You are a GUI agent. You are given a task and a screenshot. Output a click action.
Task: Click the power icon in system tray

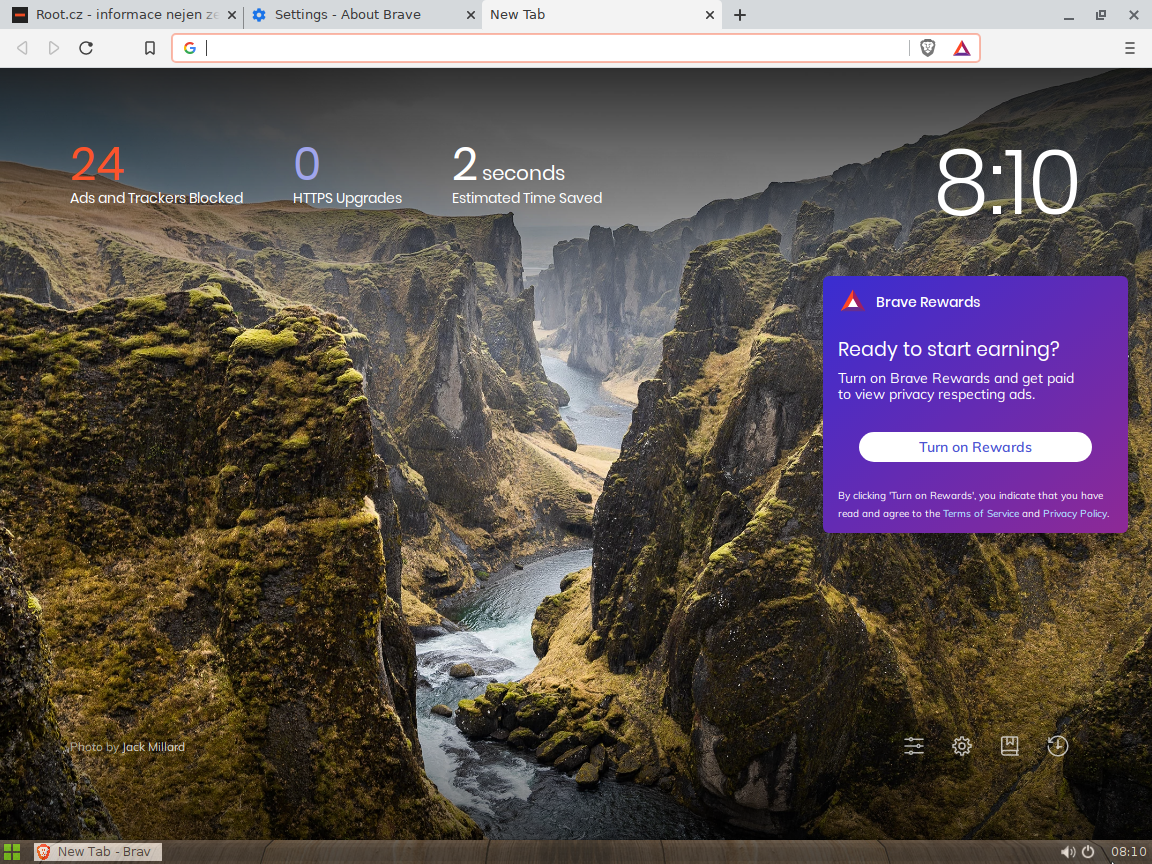point(1088,852)
